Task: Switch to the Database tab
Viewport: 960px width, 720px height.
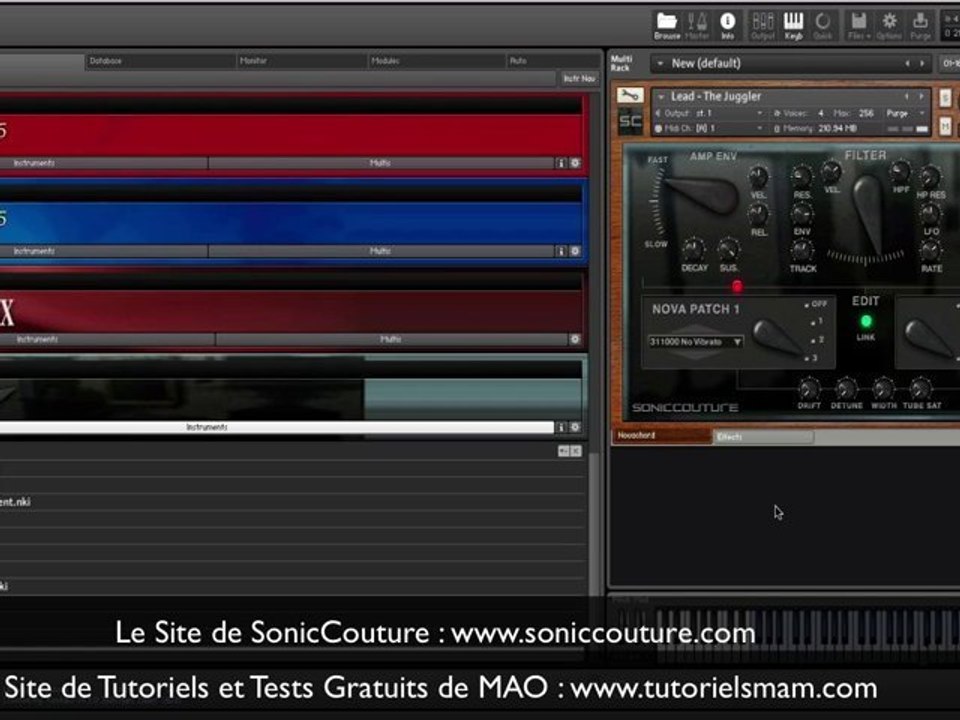Action: (x=160, y=61)
